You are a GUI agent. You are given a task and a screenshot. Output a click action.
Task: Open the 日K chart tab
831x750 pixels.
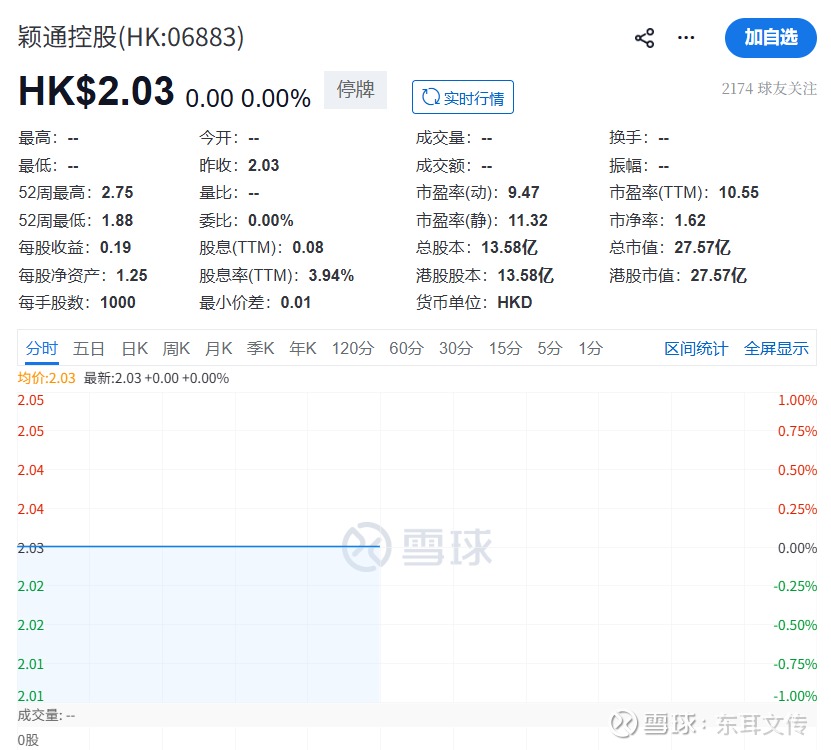coord(135,348)
